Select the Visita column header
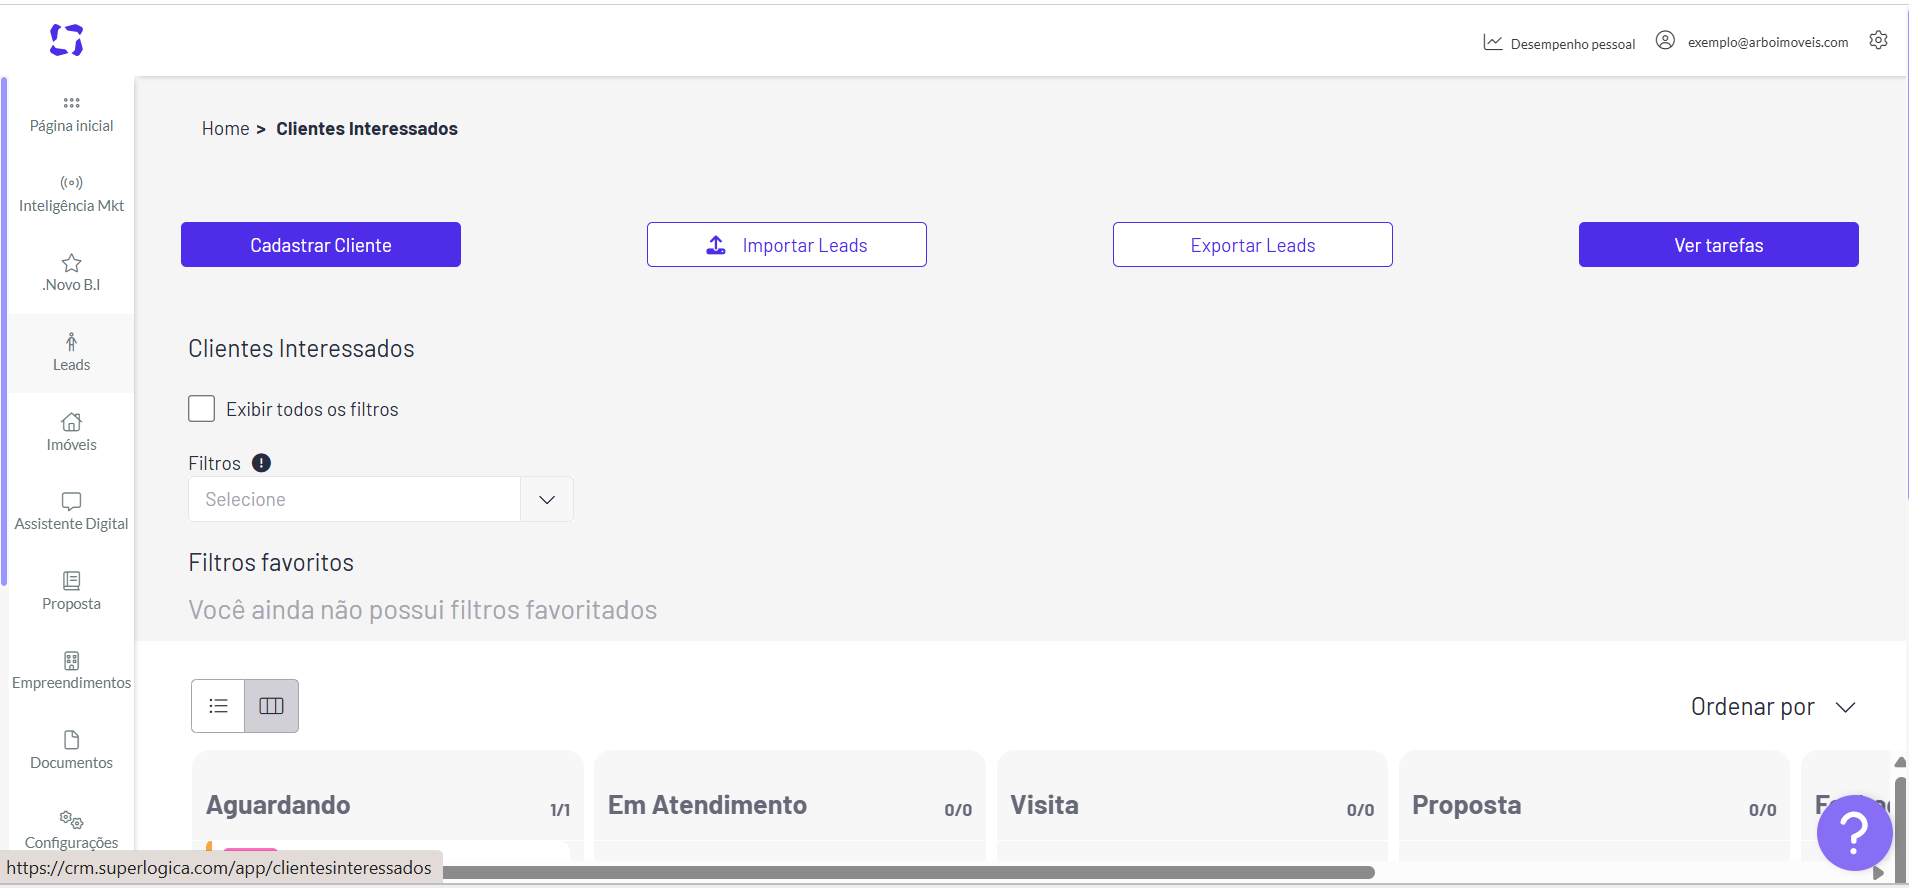This screenshot has width=1909, height=888. 1044,805
